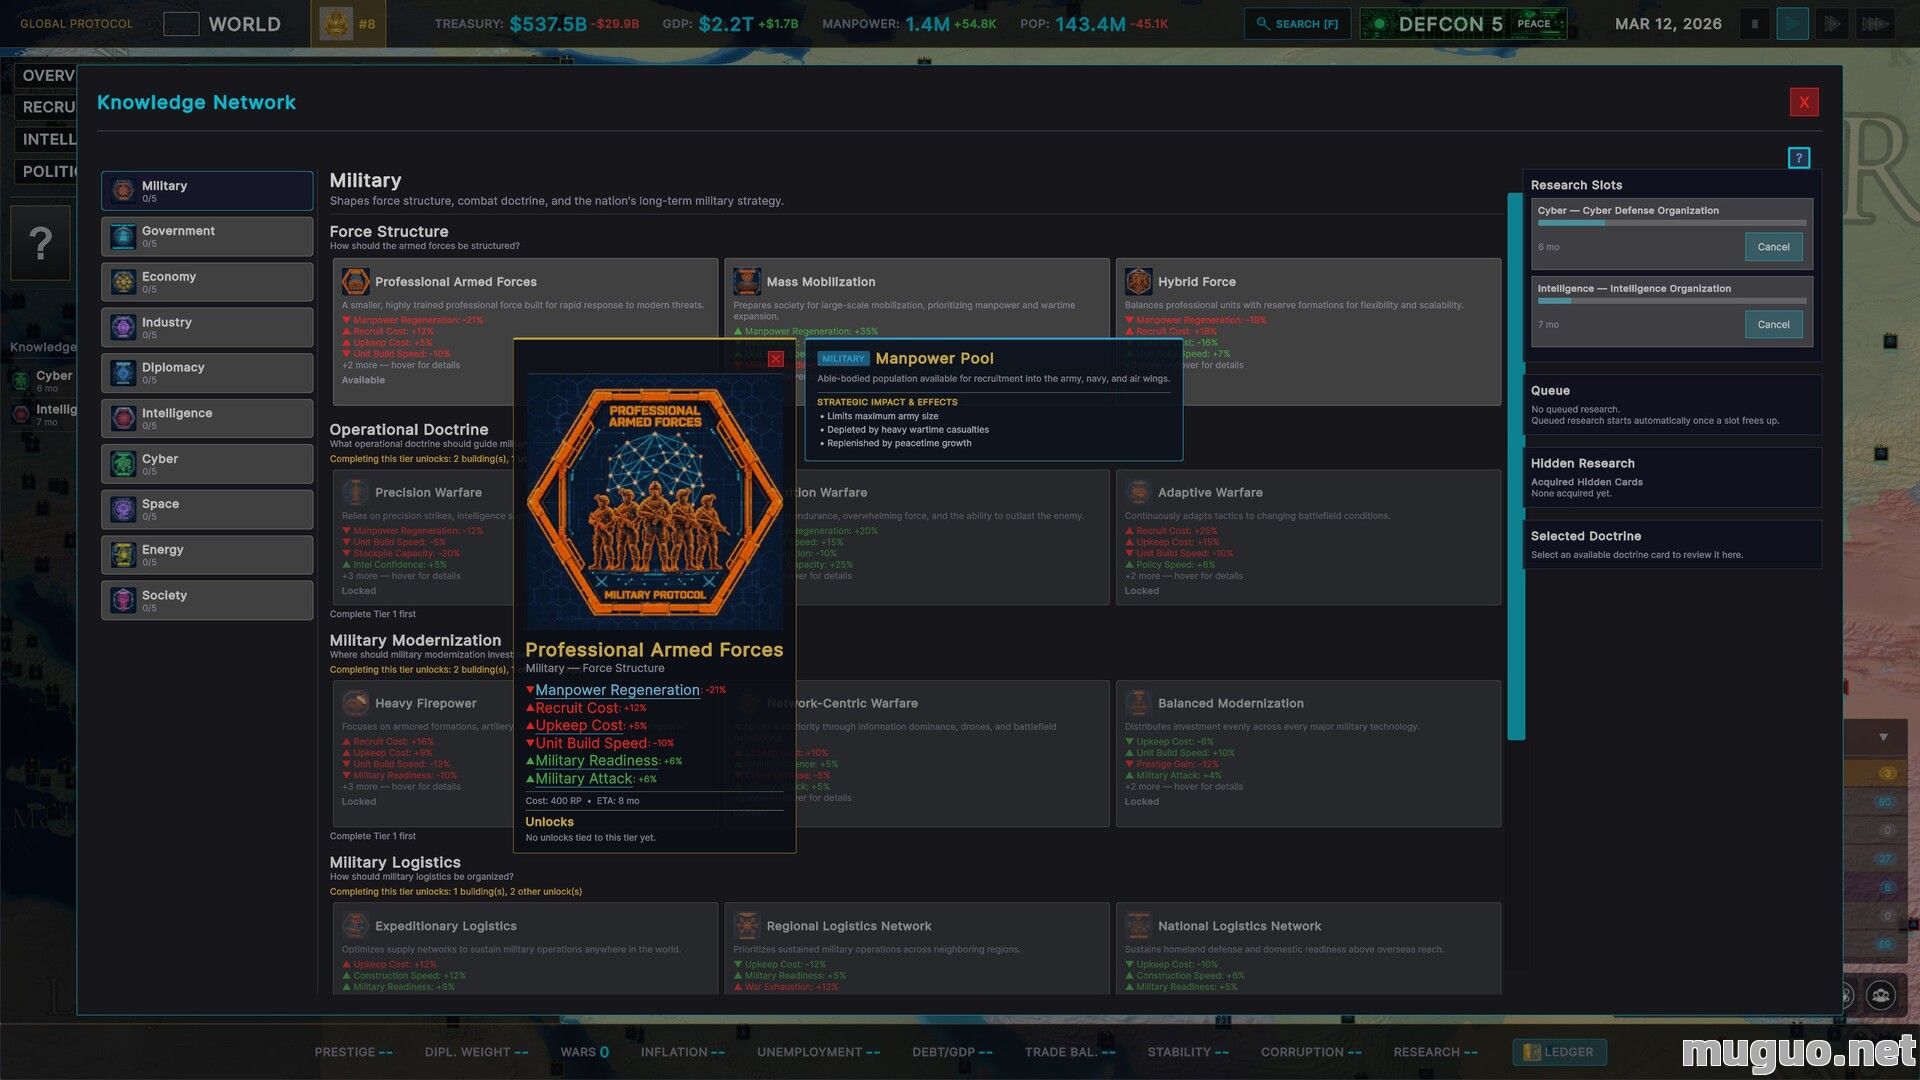Click the Professional Armed Forces card artwork

655,502
